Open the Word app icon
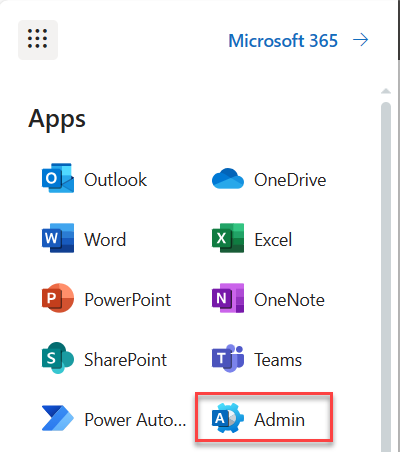The image size is (400, 452). (58, 238)
